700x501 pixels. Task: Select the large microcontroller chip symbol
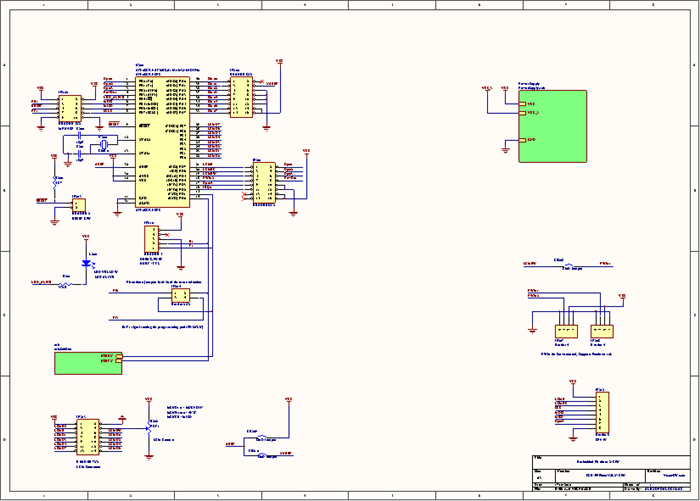point(162,142)
